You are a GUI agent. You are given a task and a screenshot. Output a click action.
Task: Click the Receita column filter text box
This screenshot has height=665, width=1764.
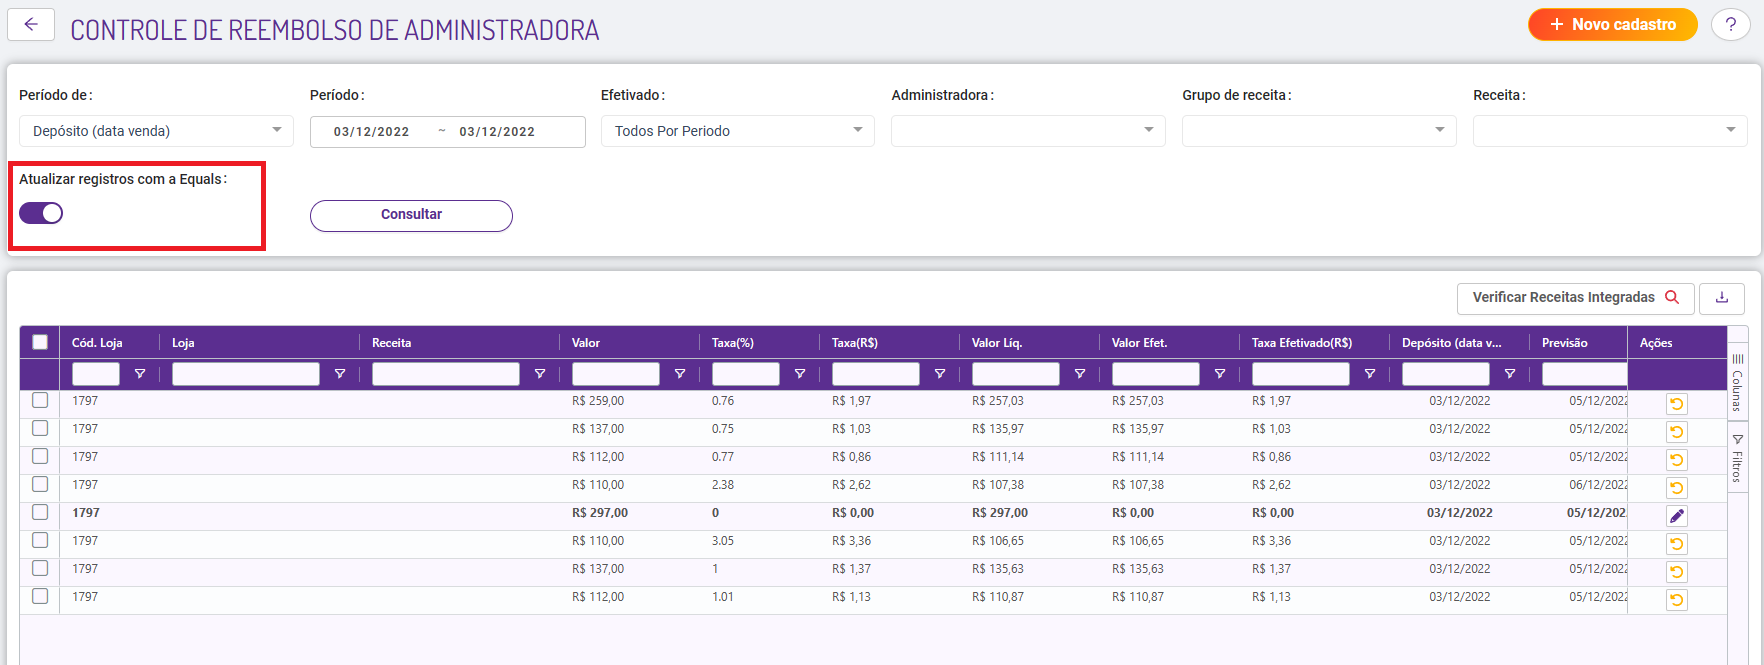(446, 374)
